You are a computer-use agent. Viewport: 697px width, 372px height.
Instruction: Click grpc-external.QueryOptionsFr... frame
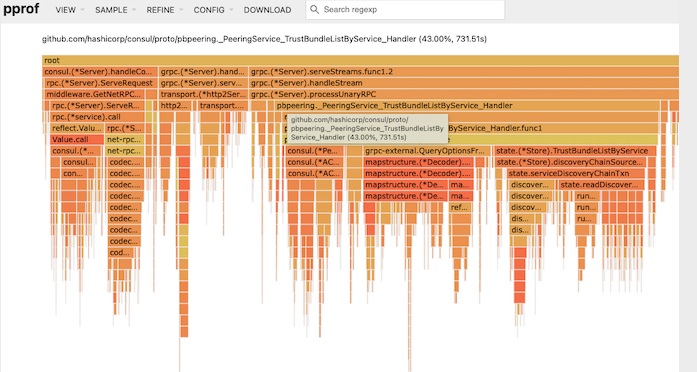(427, 151)
